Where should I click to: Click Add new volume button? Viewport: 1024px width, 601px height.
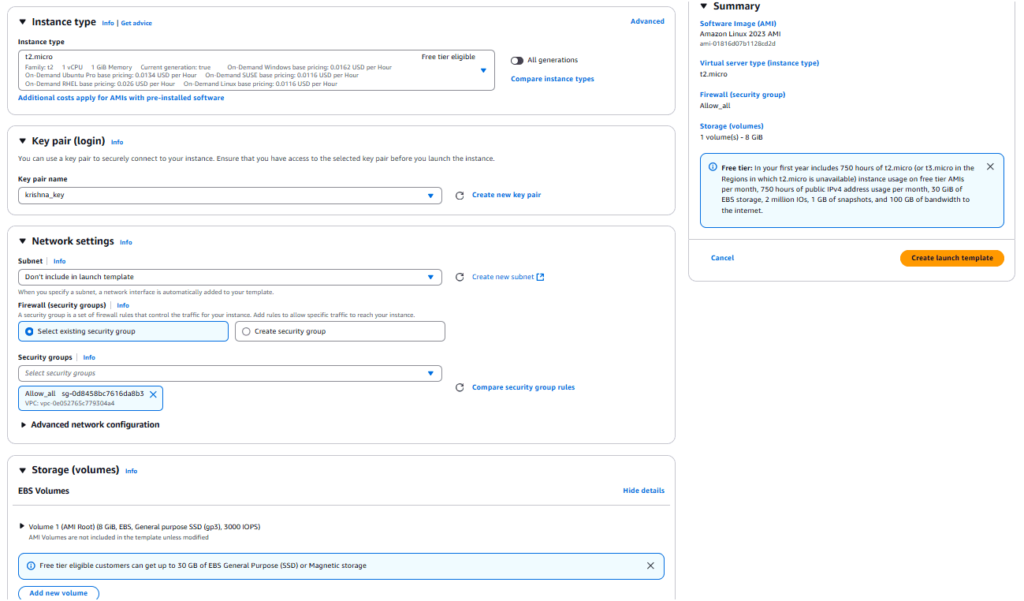[x=59, y=593]
